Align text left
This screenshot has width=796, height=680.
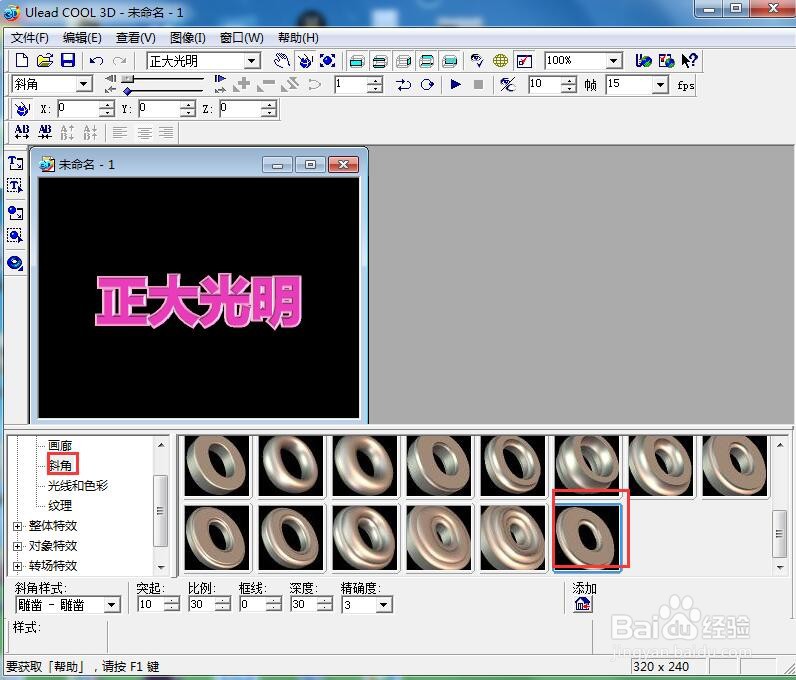coord(120,133)
